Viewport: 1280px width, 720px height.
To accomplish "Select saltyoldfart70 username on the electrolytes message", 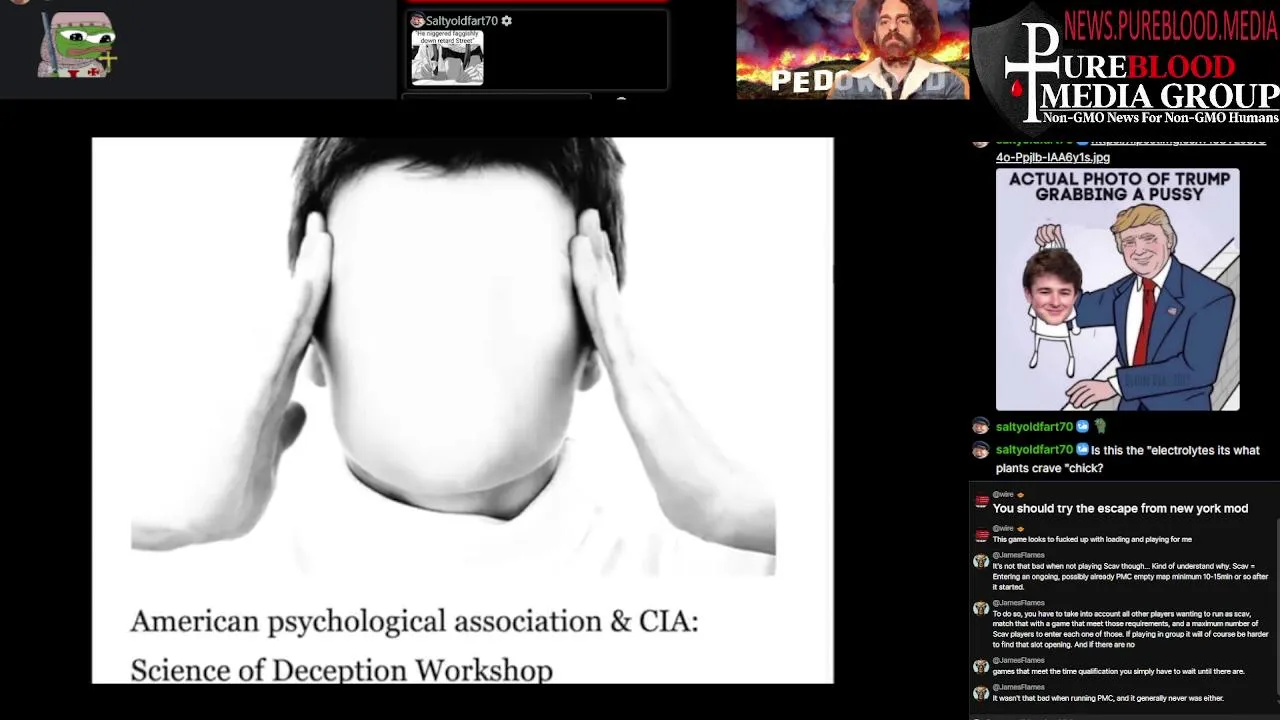I will 1034,450.
